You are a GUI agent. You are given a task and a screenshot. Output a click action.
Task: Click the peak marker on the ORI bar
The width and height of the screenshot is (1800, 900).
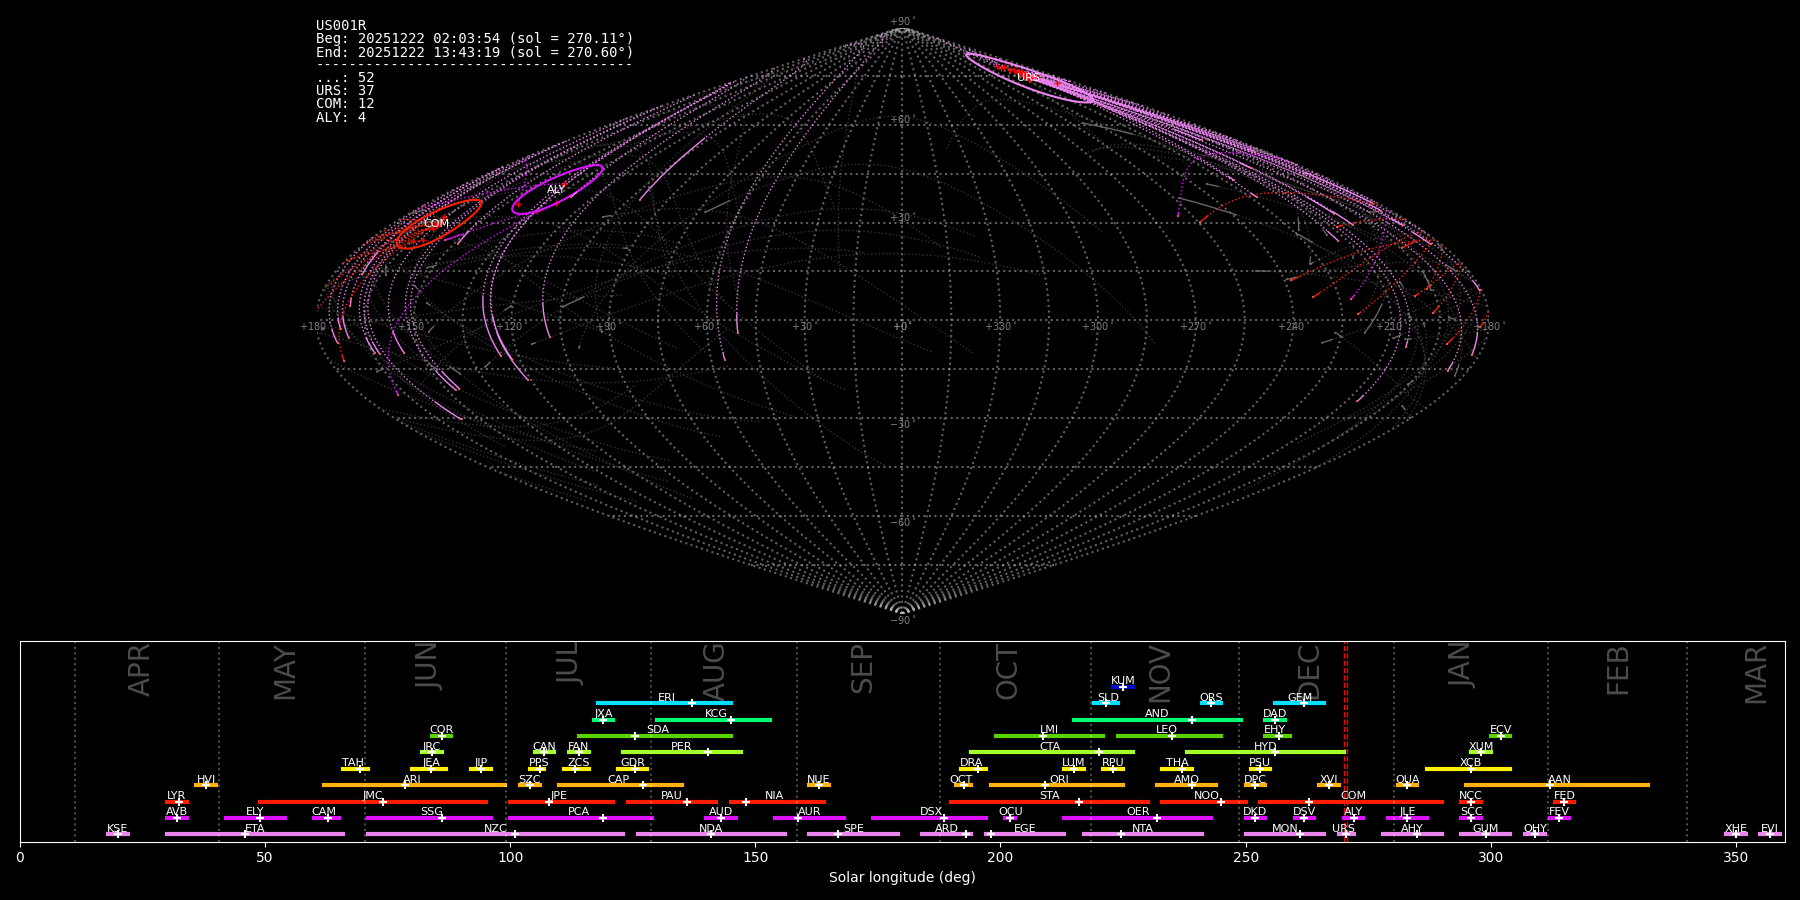pos(1045,785)
